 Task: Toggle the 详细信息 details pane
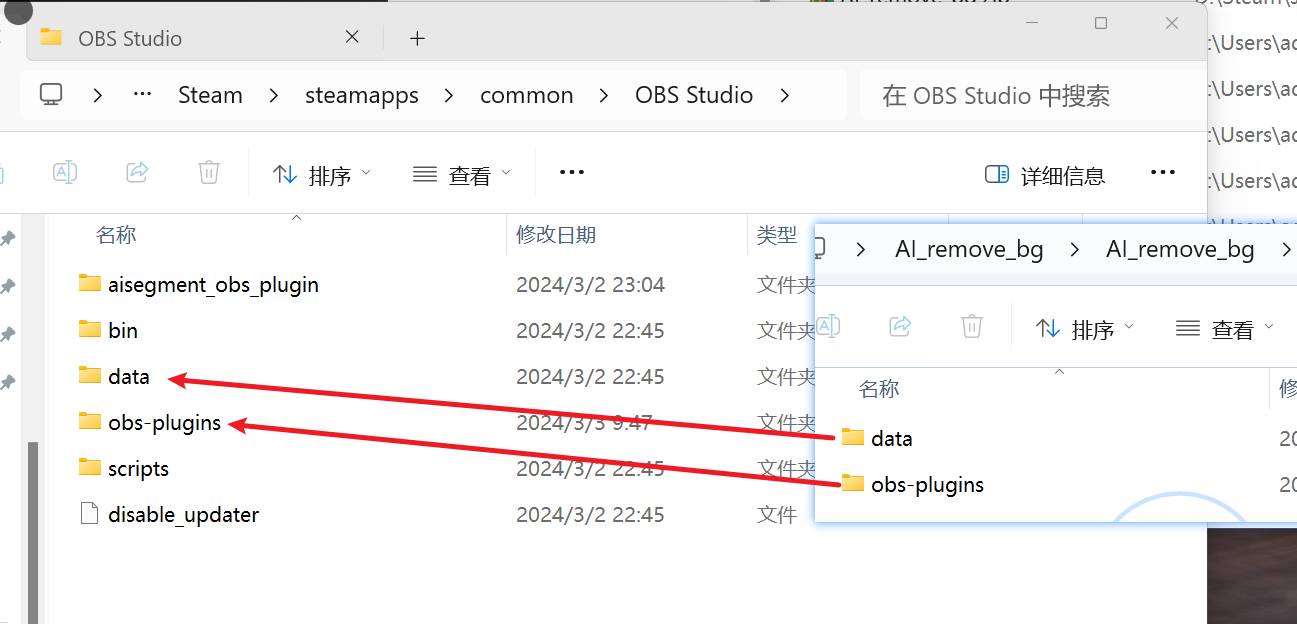[x=1045, y=176]
